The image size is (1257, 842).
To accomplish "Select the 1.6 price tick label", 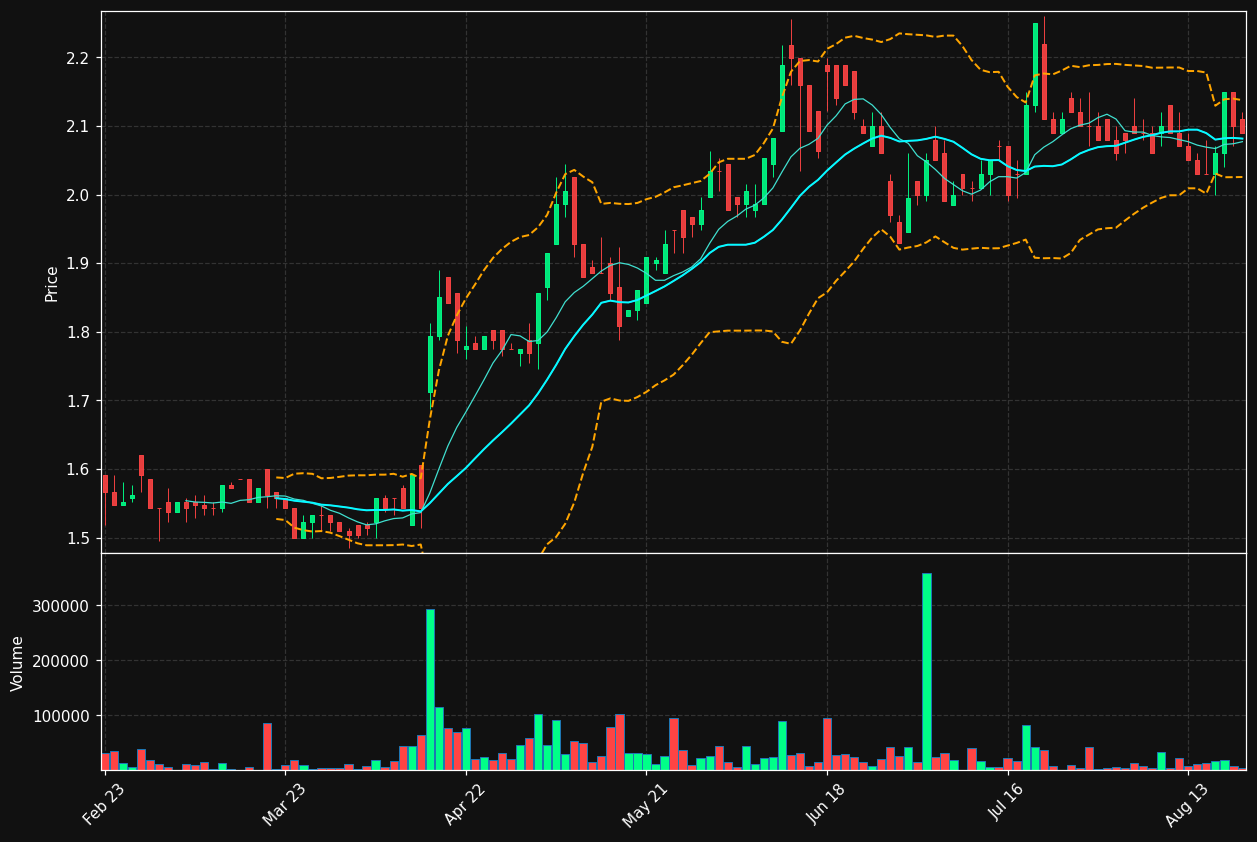I will 79,470.
